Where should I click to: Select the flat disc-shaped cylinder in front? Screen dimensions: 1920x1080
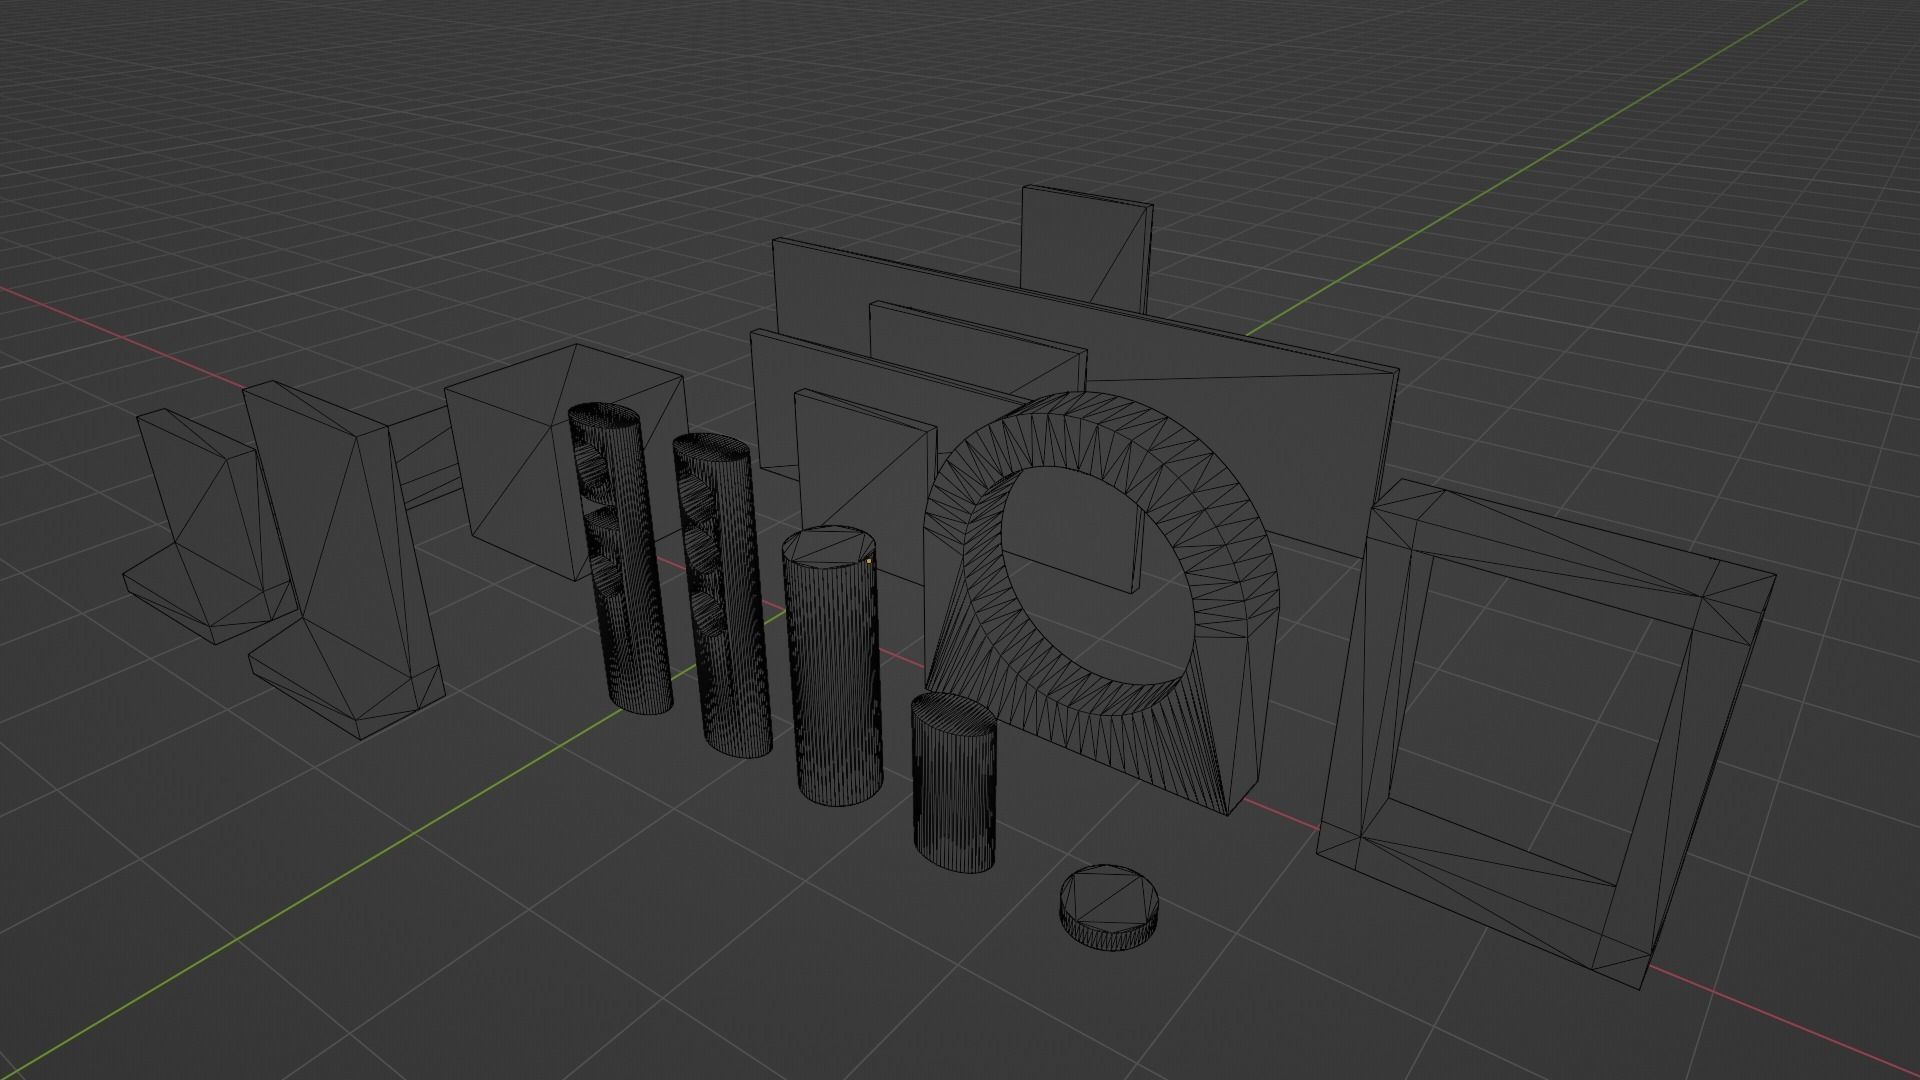(x=1111, y=909)
